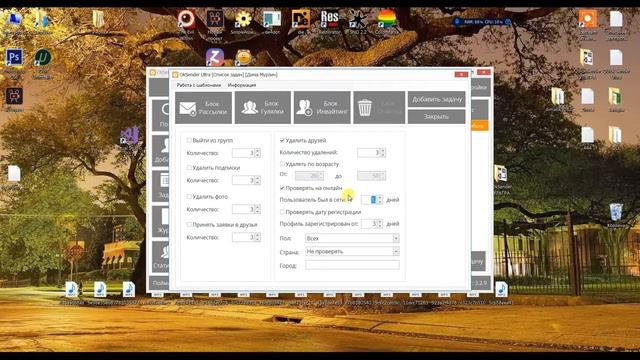Open Информация menu
Image resolution: width=640 pixels, height=360 pixels.
(x=242, y=85)
